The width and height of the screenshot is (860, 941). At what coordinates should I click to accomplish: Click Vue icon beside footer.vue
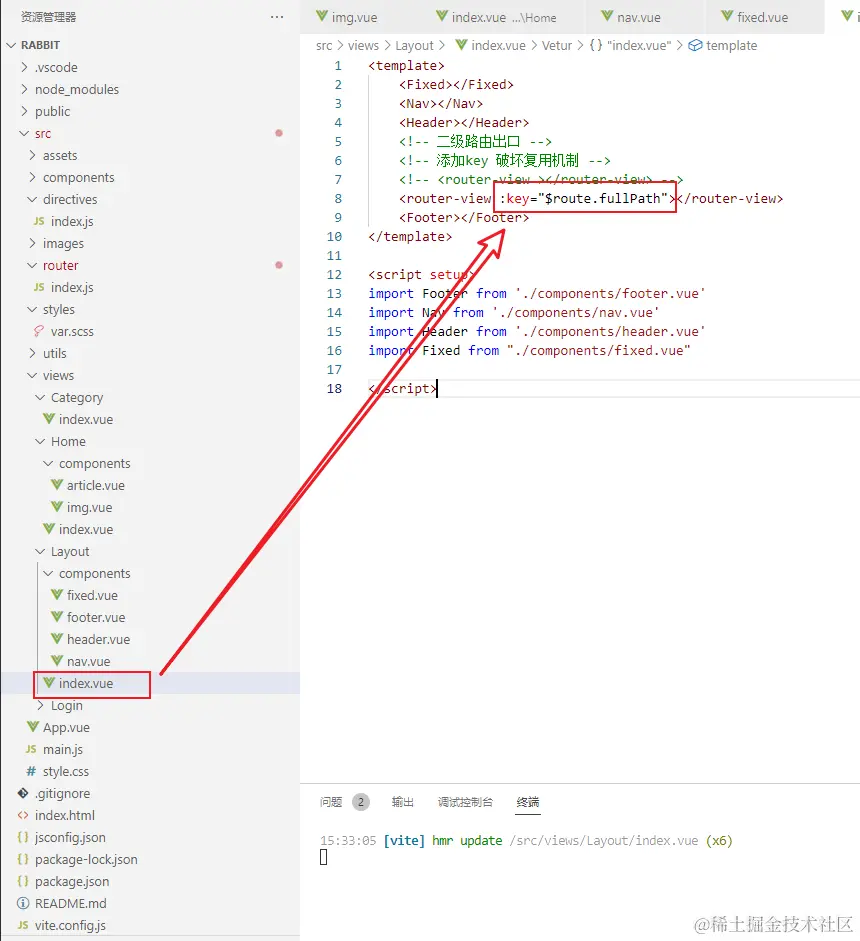pyautogui.click(x=57, y=617)
